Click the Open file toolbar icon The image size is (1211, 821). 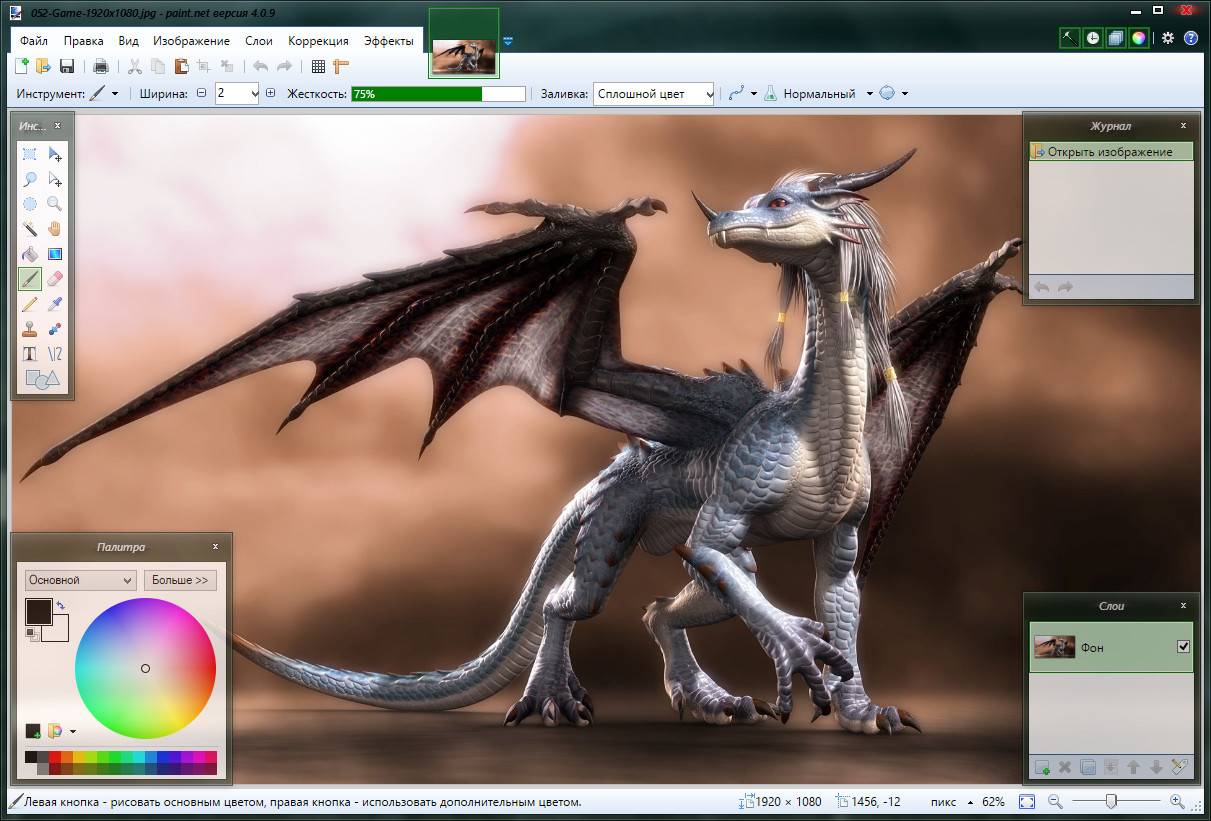pyautogui.click(x=43, y=66)
